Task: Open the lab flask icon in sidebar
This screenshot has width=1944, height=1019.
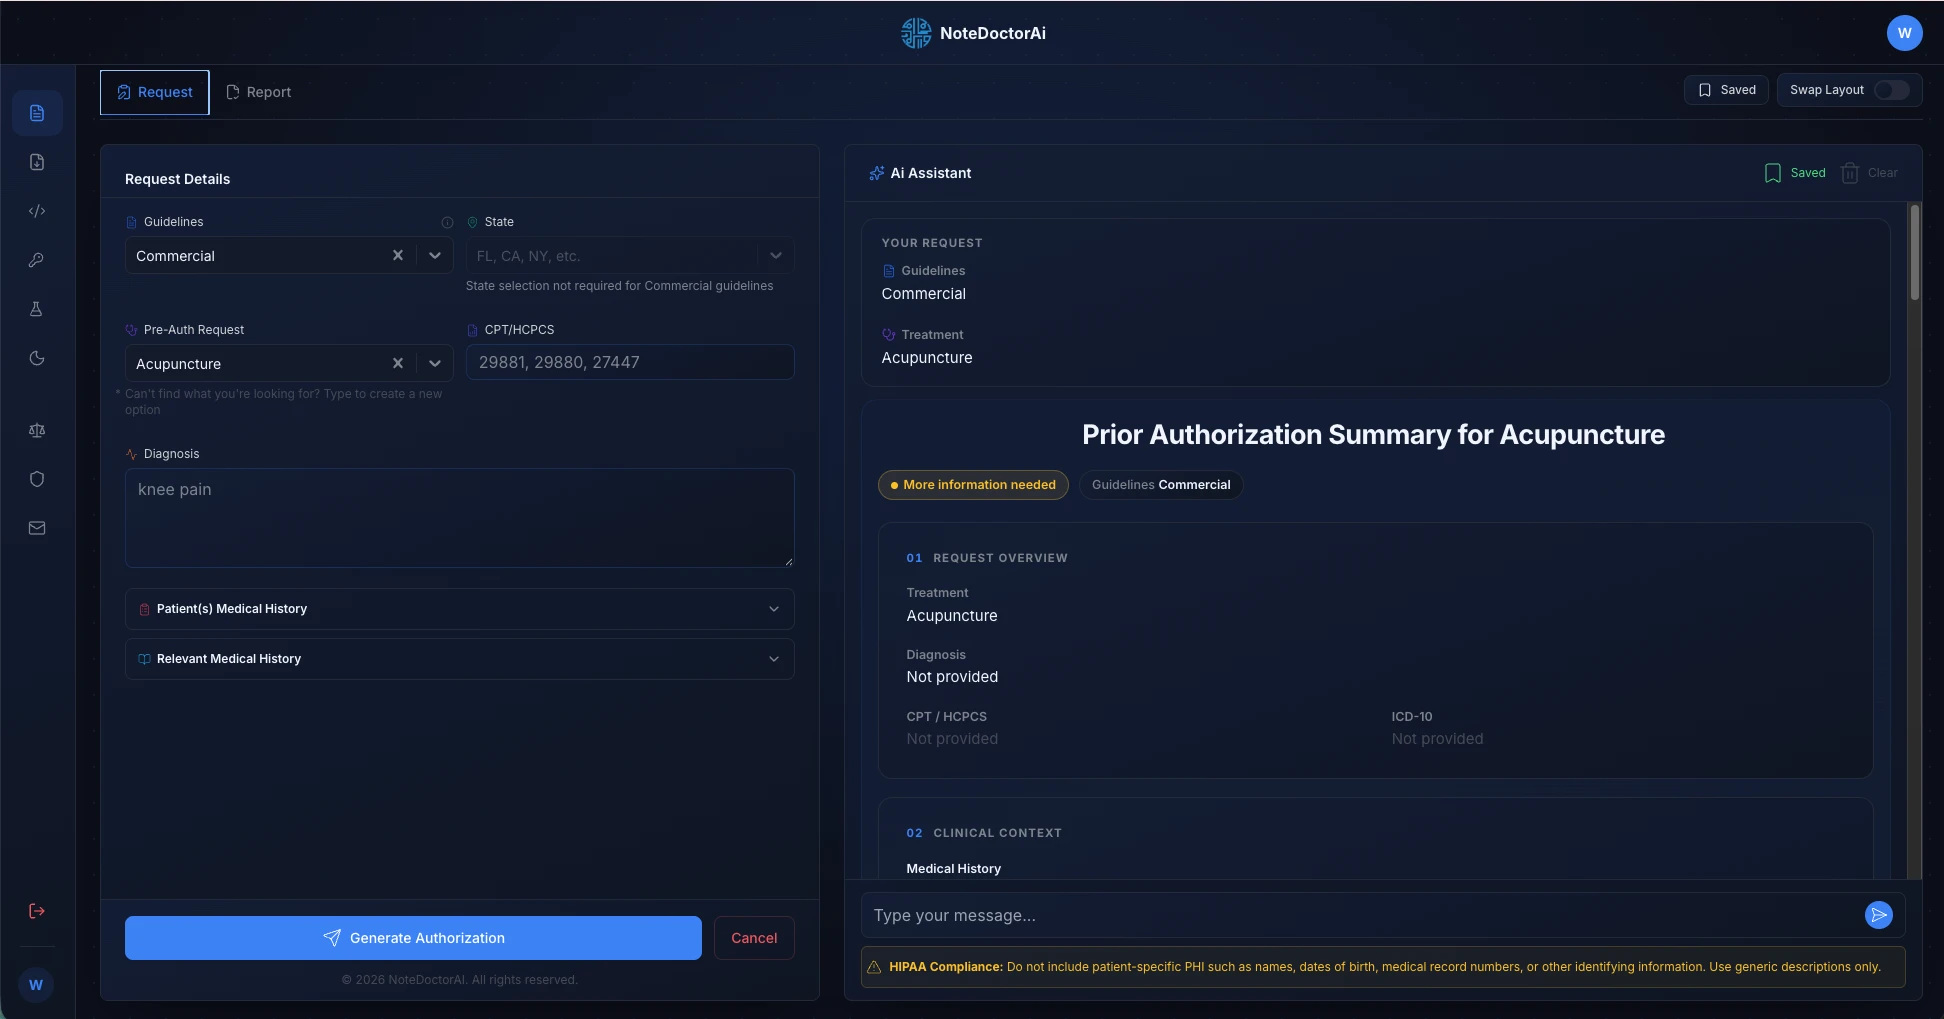Action: [37, 309]
